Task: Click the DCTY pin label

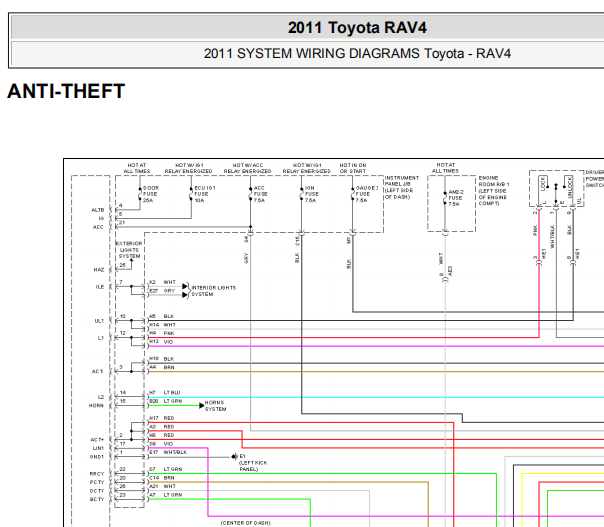Action: pyautogui.click(x=97, y=491)
